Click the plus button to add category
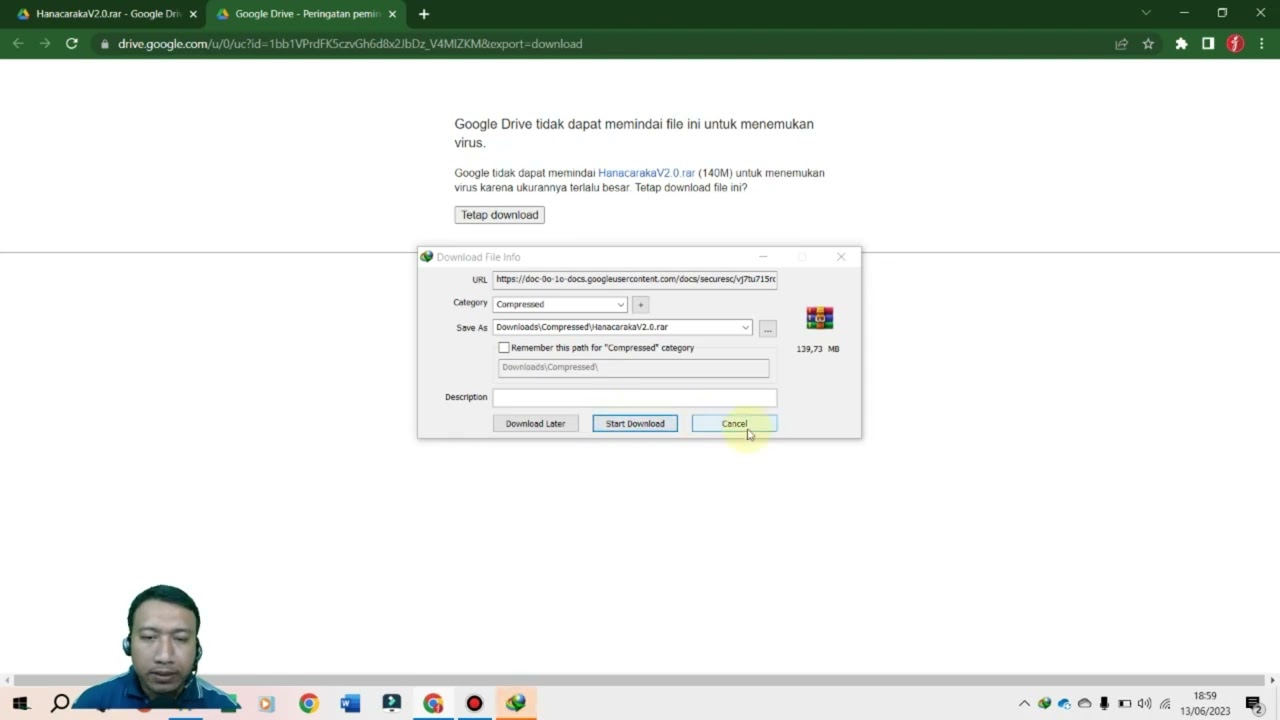The image size is (1280, 720). (x=641, y=304)
